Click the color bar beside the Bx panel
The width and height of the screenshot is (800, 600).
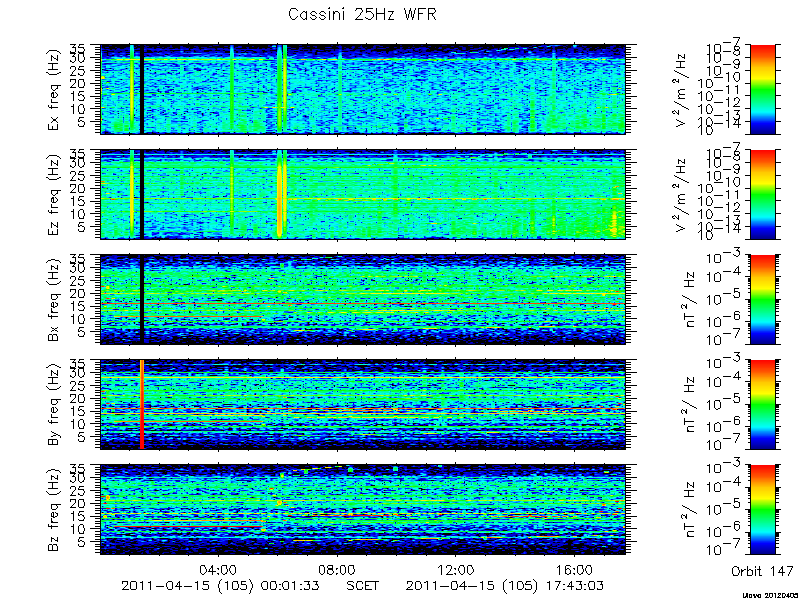[762, 299]
